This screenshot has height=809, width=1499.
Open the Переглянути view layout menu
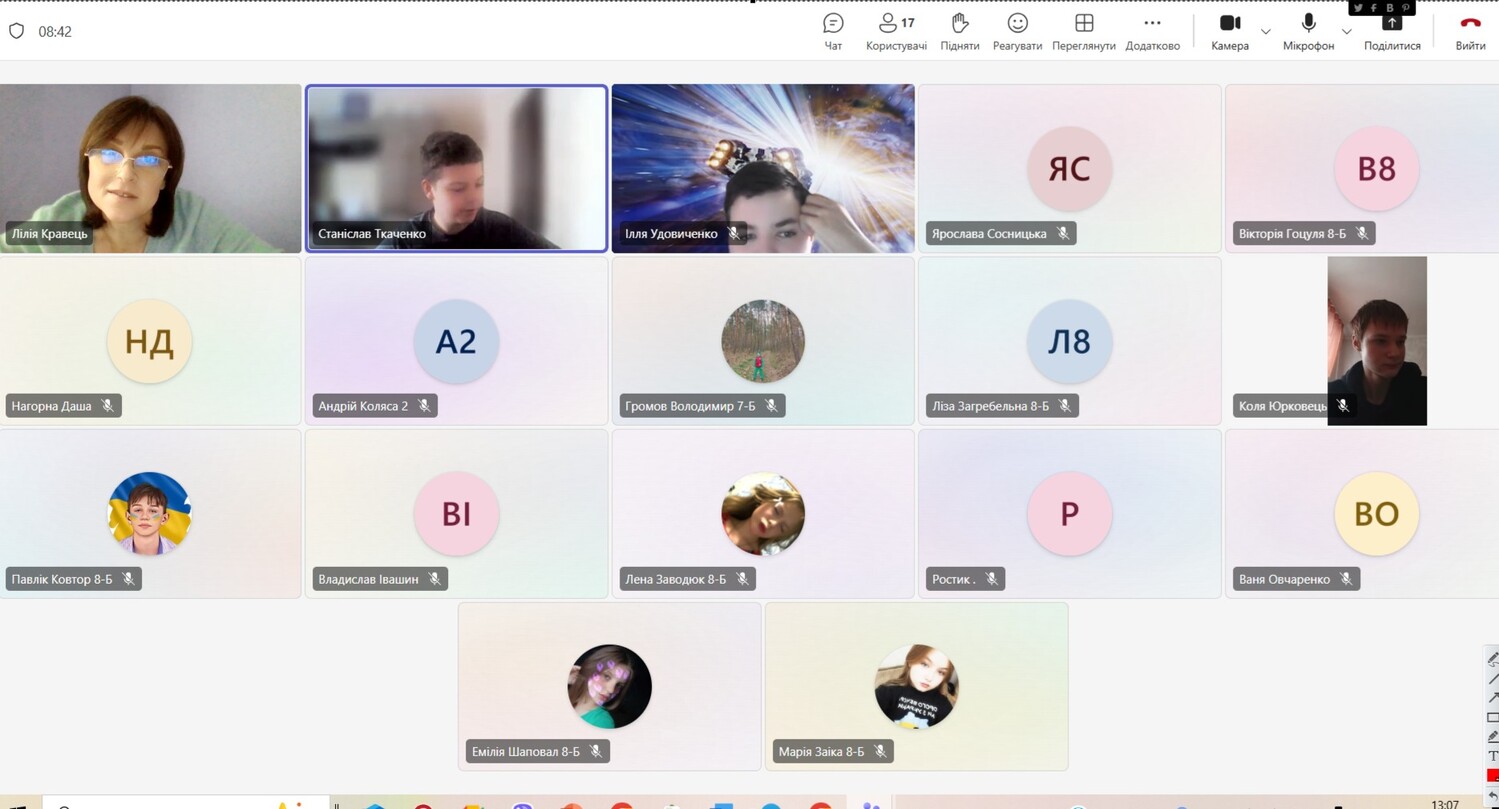pyautogui.click(x=1083, y=31)
